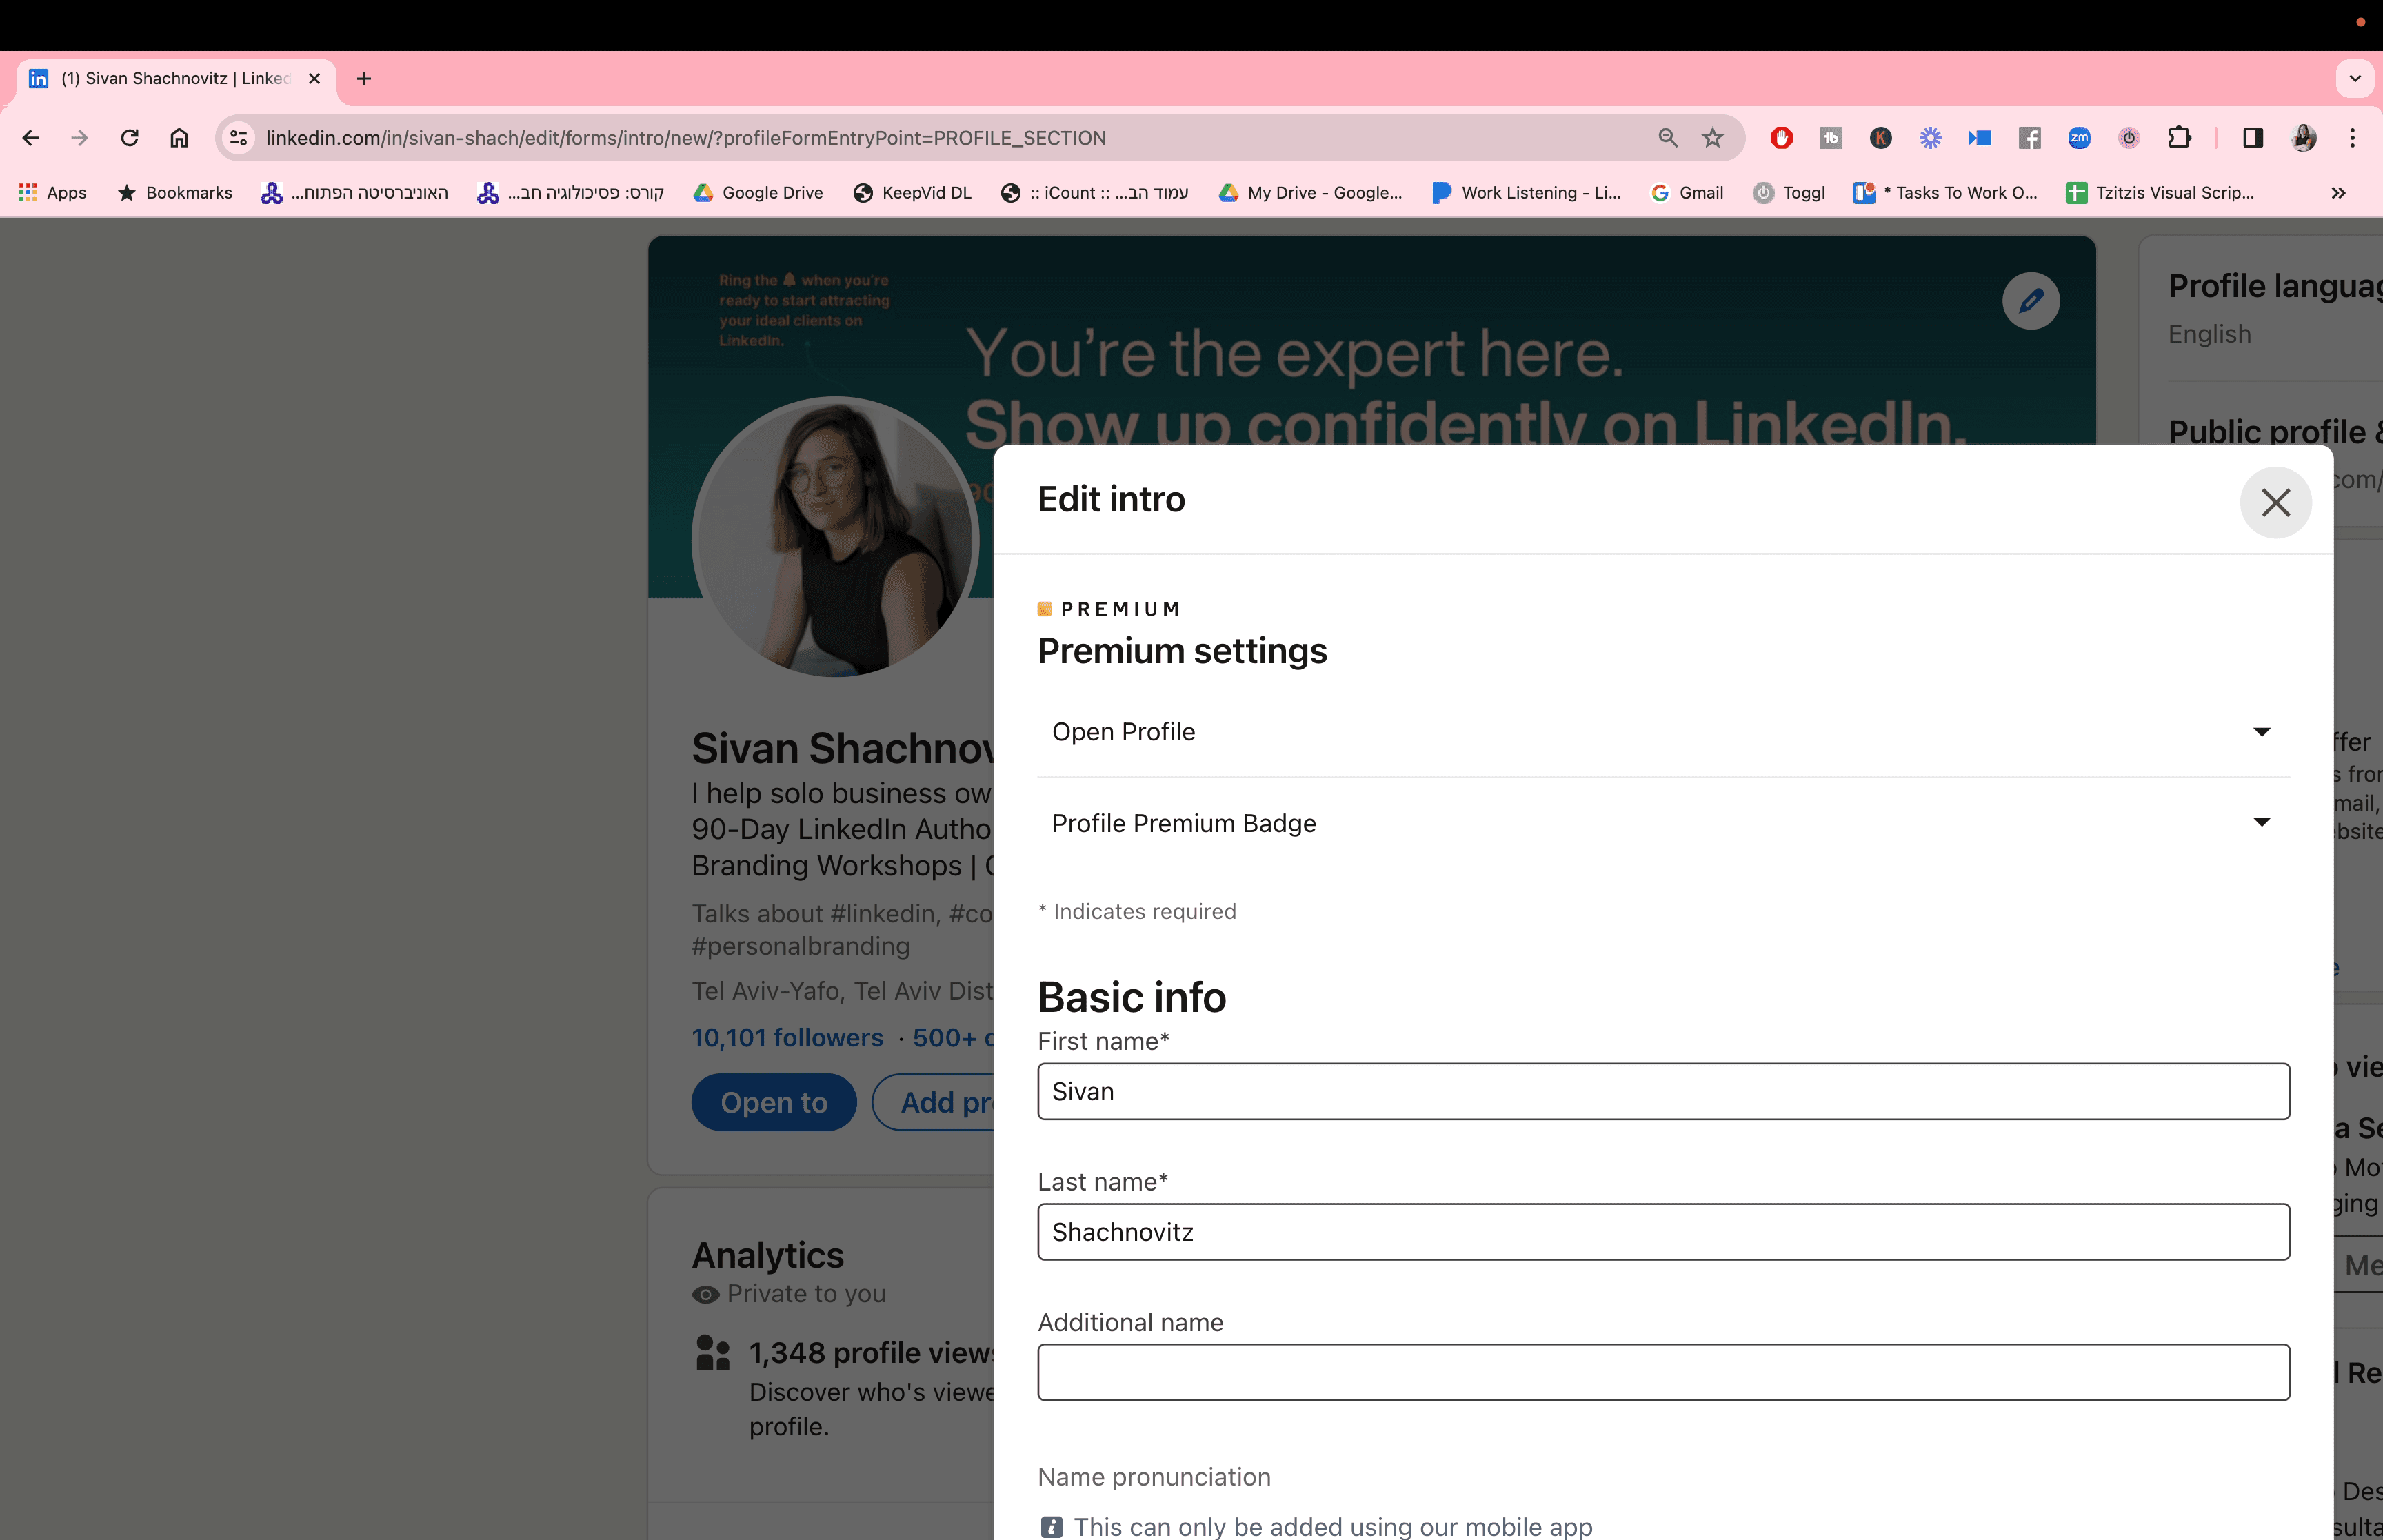Click the profile photo thumbnail
The height and width of the screenshot is (1540, 2383).
(x=835, y=537)
